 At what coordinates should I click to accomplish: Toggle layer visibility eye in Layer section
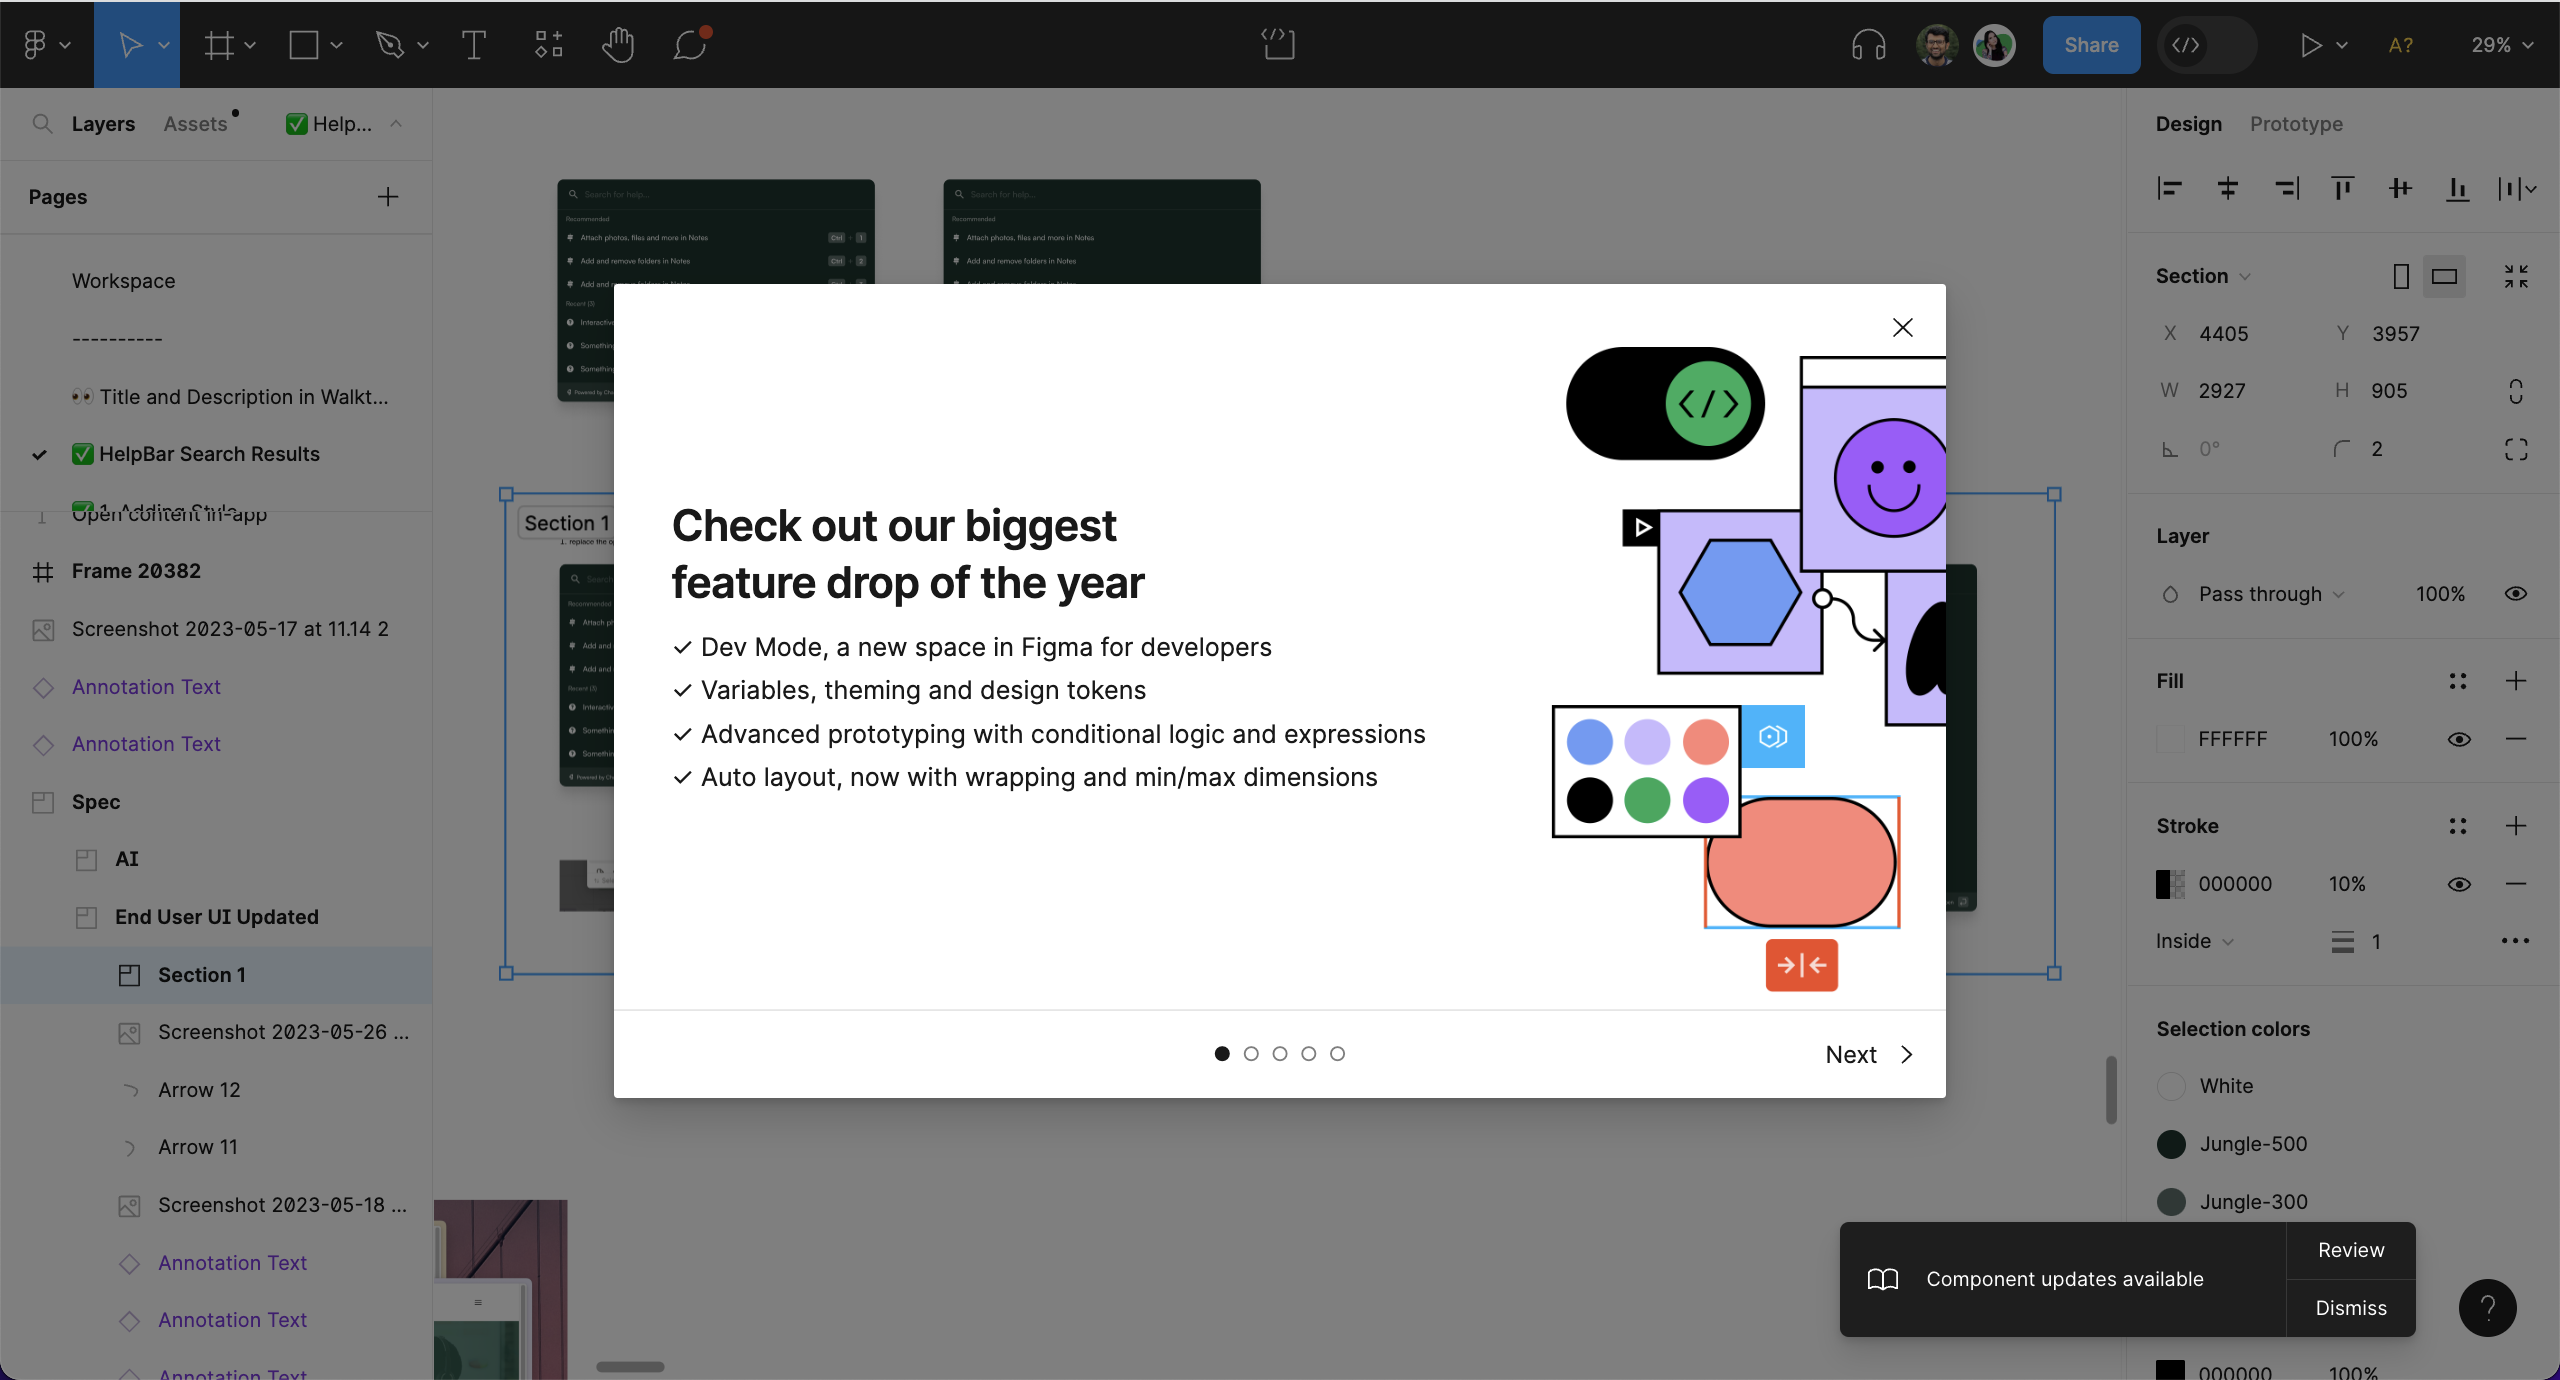click(x=2516, y=594)
